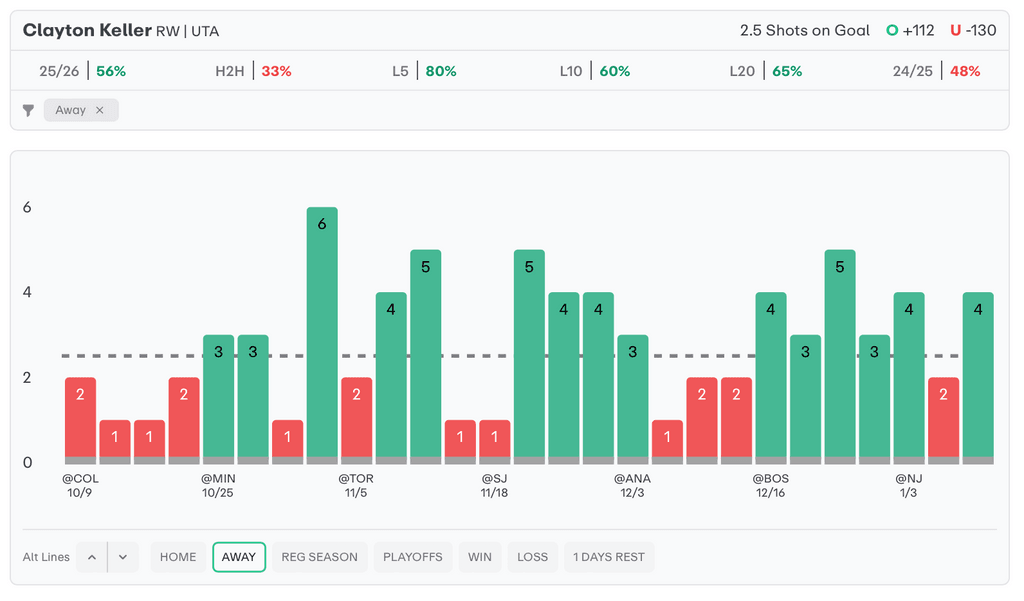Select the 1 DAYS REST filter
1024x601 pixels.
pos(609,557)
